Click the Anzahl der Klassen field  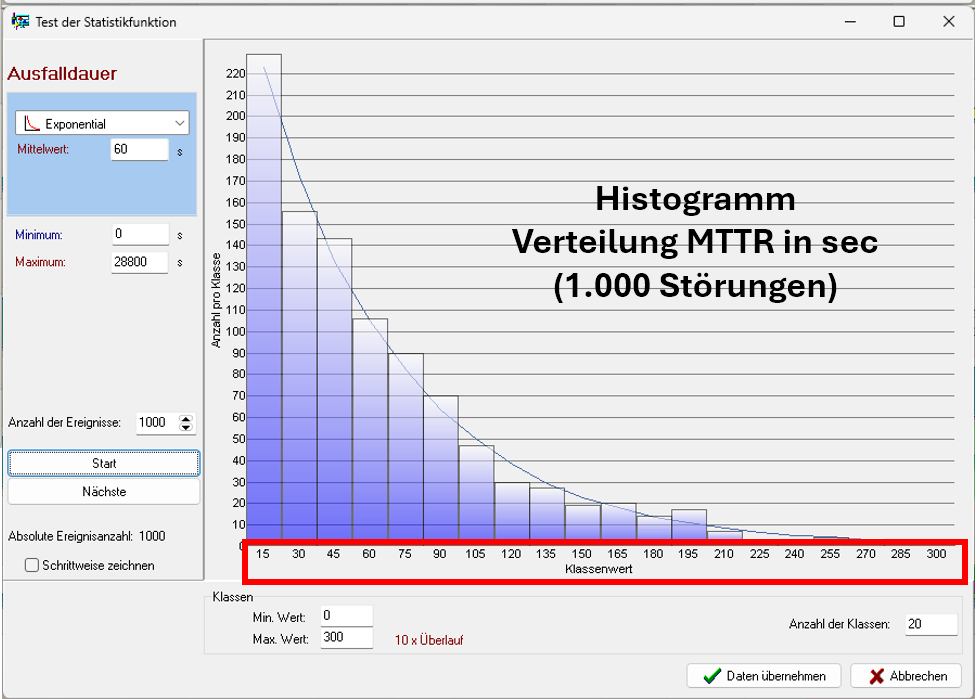pyautogui.click(x=929, y=624)
